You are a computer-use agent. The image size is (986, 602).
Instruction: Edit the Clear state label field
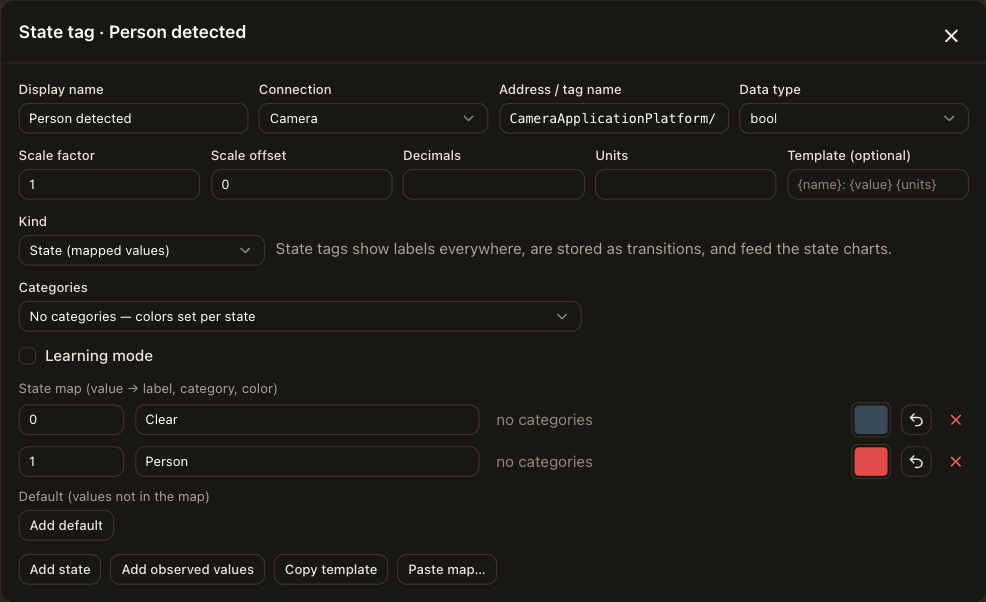pyautogui.click(x=307, y=420)
